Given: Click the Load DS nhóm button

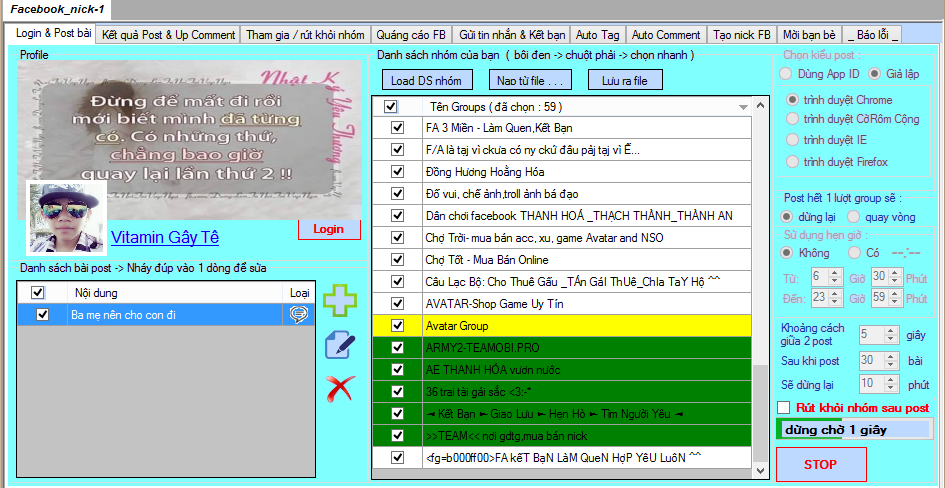Looking at the screenshot, I should click(427, 80).
